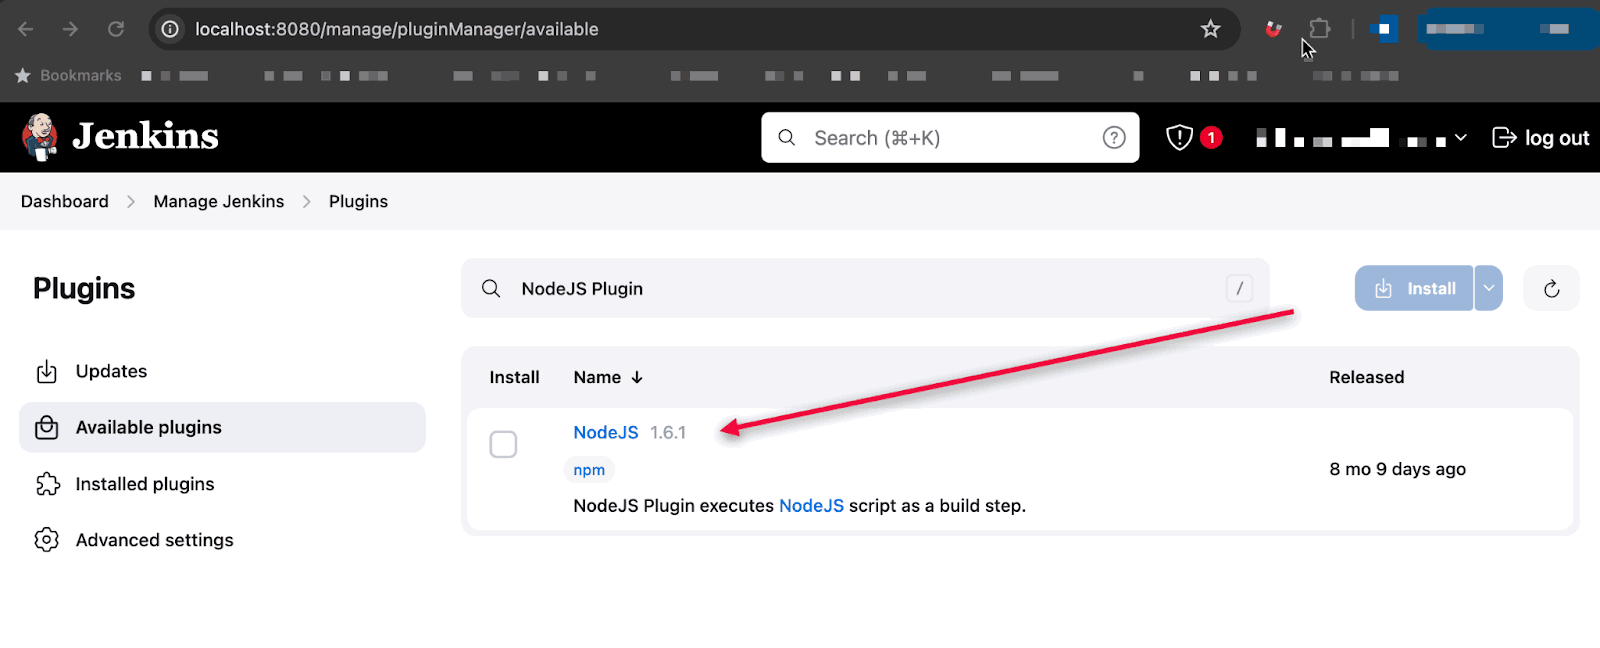1600x648 pixels.
Task: Click the Bookmarks label in bookmarks bar
Action: click(x=81, y=75)
